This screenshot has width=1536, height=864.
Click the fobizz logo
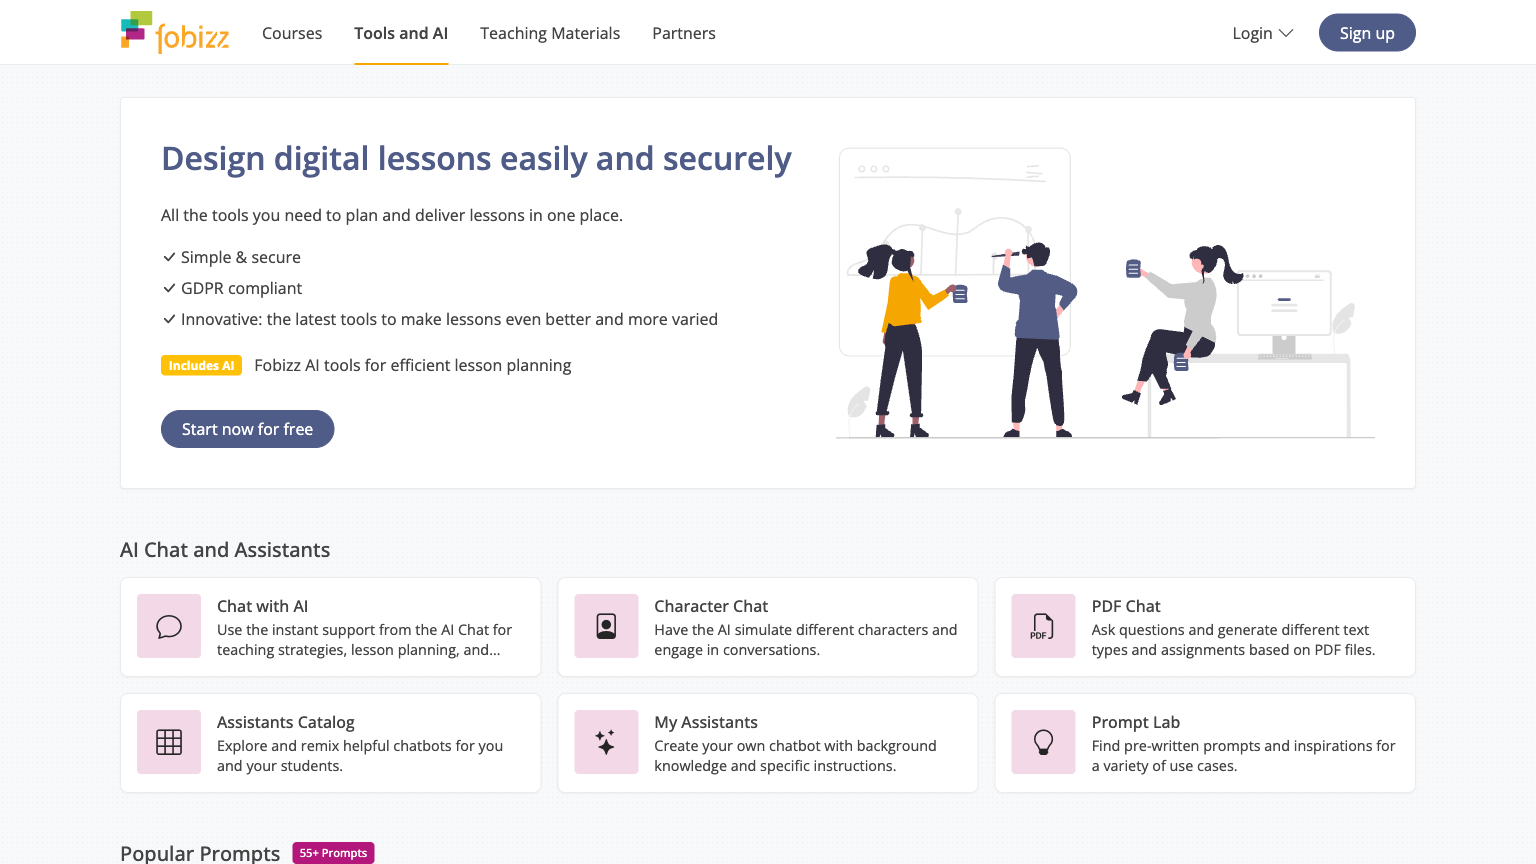175,31
